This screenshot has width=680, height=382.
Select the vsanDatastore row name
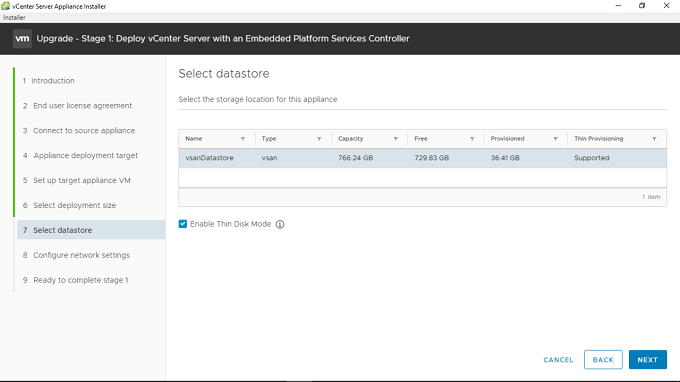(209, 158)
